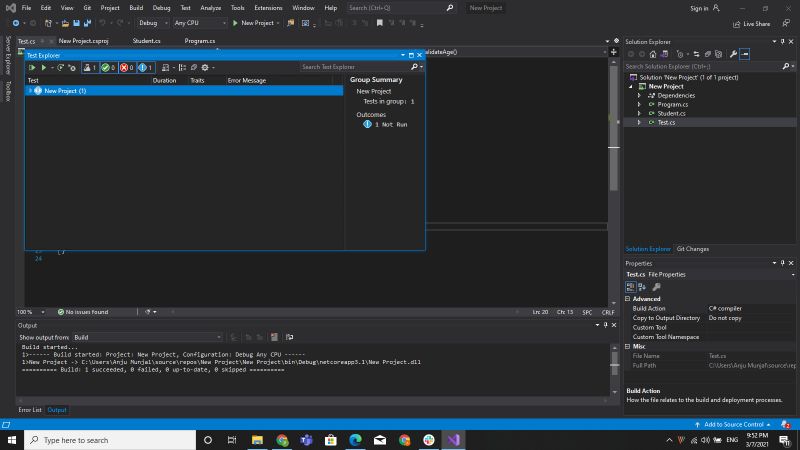Open the Test Explorer playlist icon
Viewport: 800px width, 450px height.
click(x=165, y=67)
